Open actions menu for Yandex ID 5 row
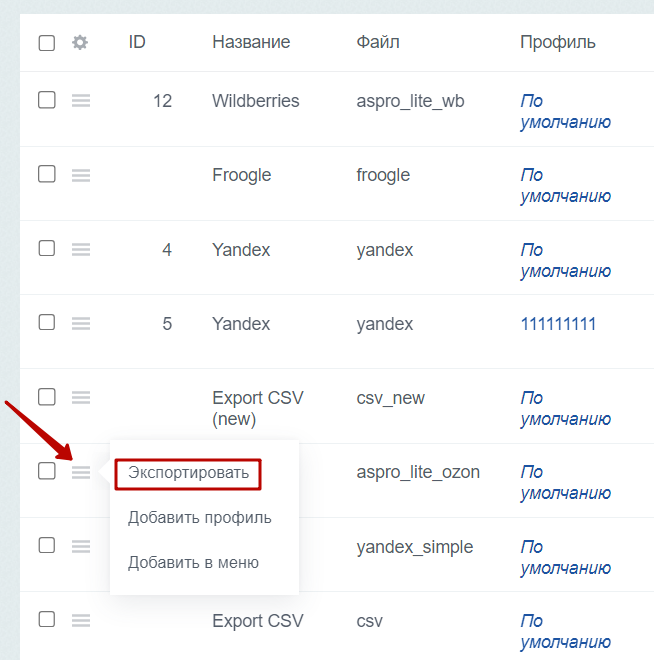Viewport: 654px width, 660px height. click(81, 324)
